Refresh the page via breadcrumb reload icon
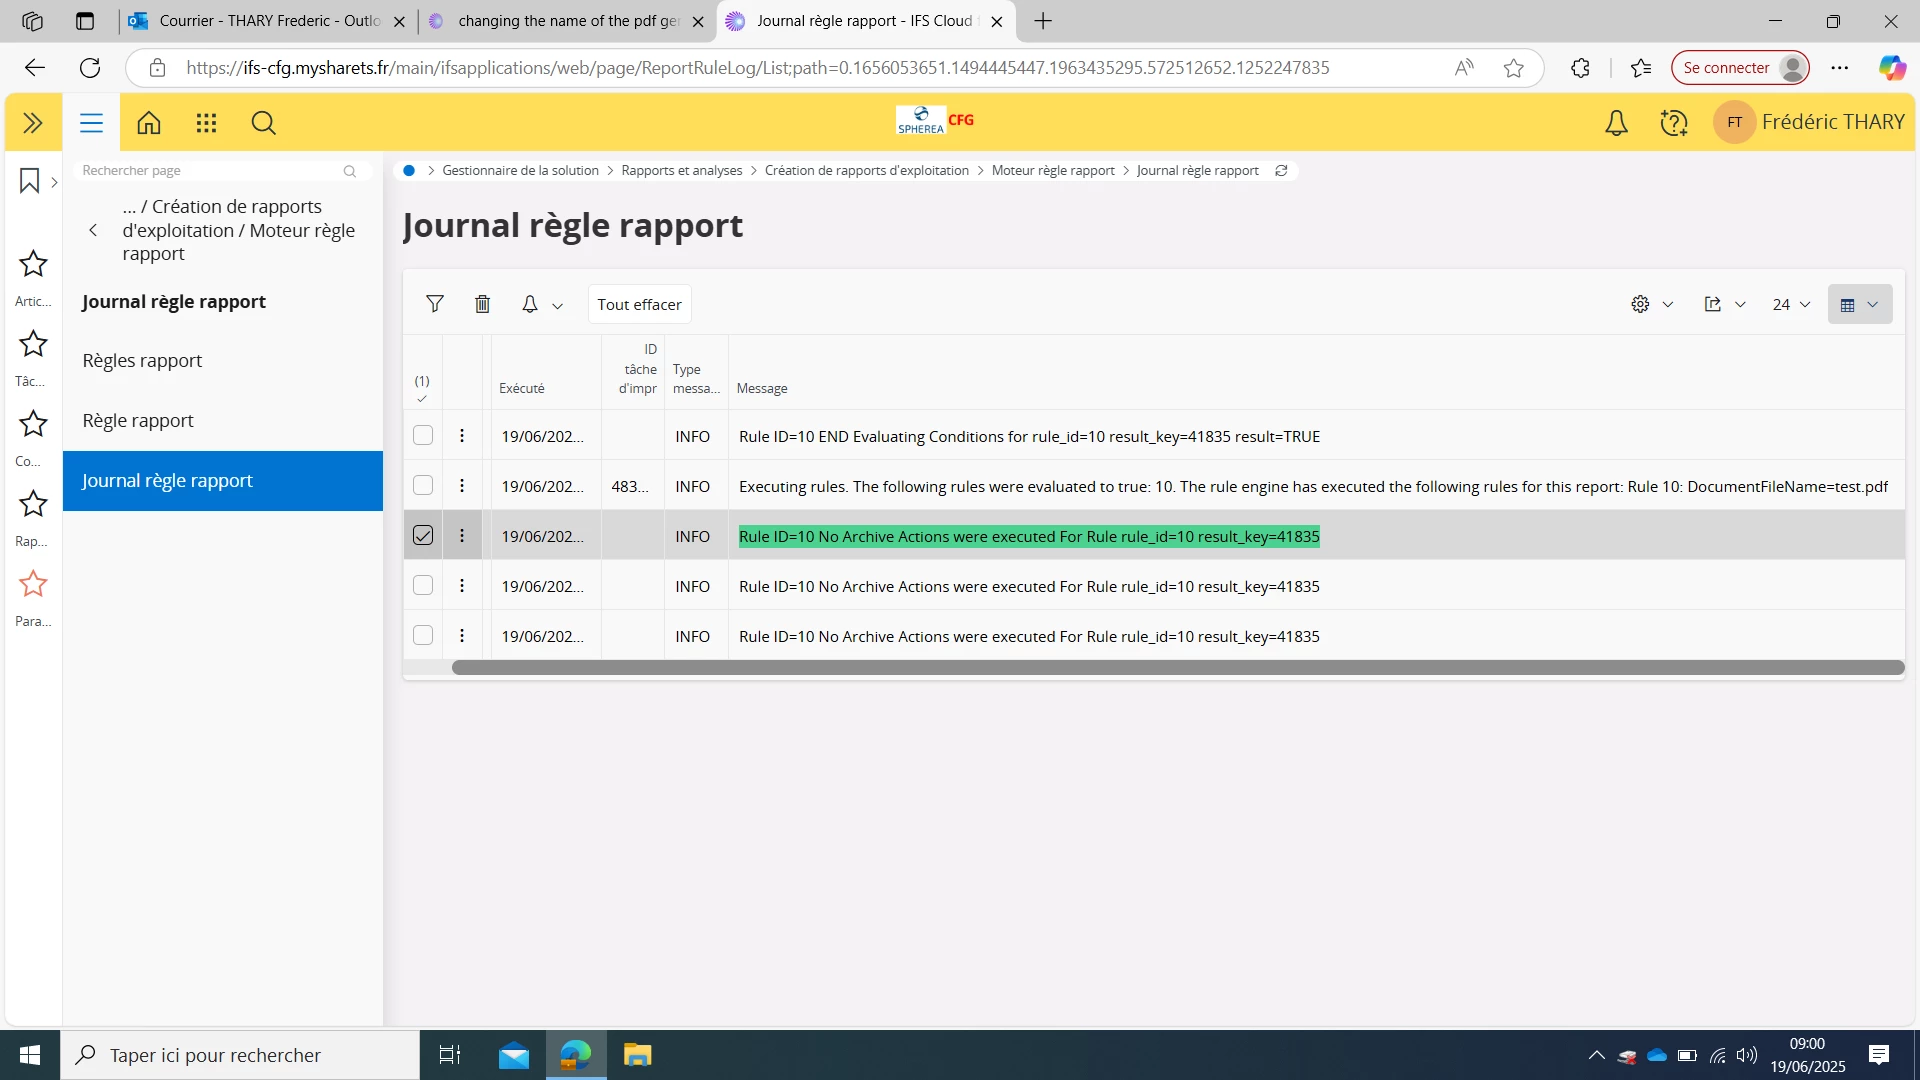1920x1080 pixels. tap(1281, 171)
